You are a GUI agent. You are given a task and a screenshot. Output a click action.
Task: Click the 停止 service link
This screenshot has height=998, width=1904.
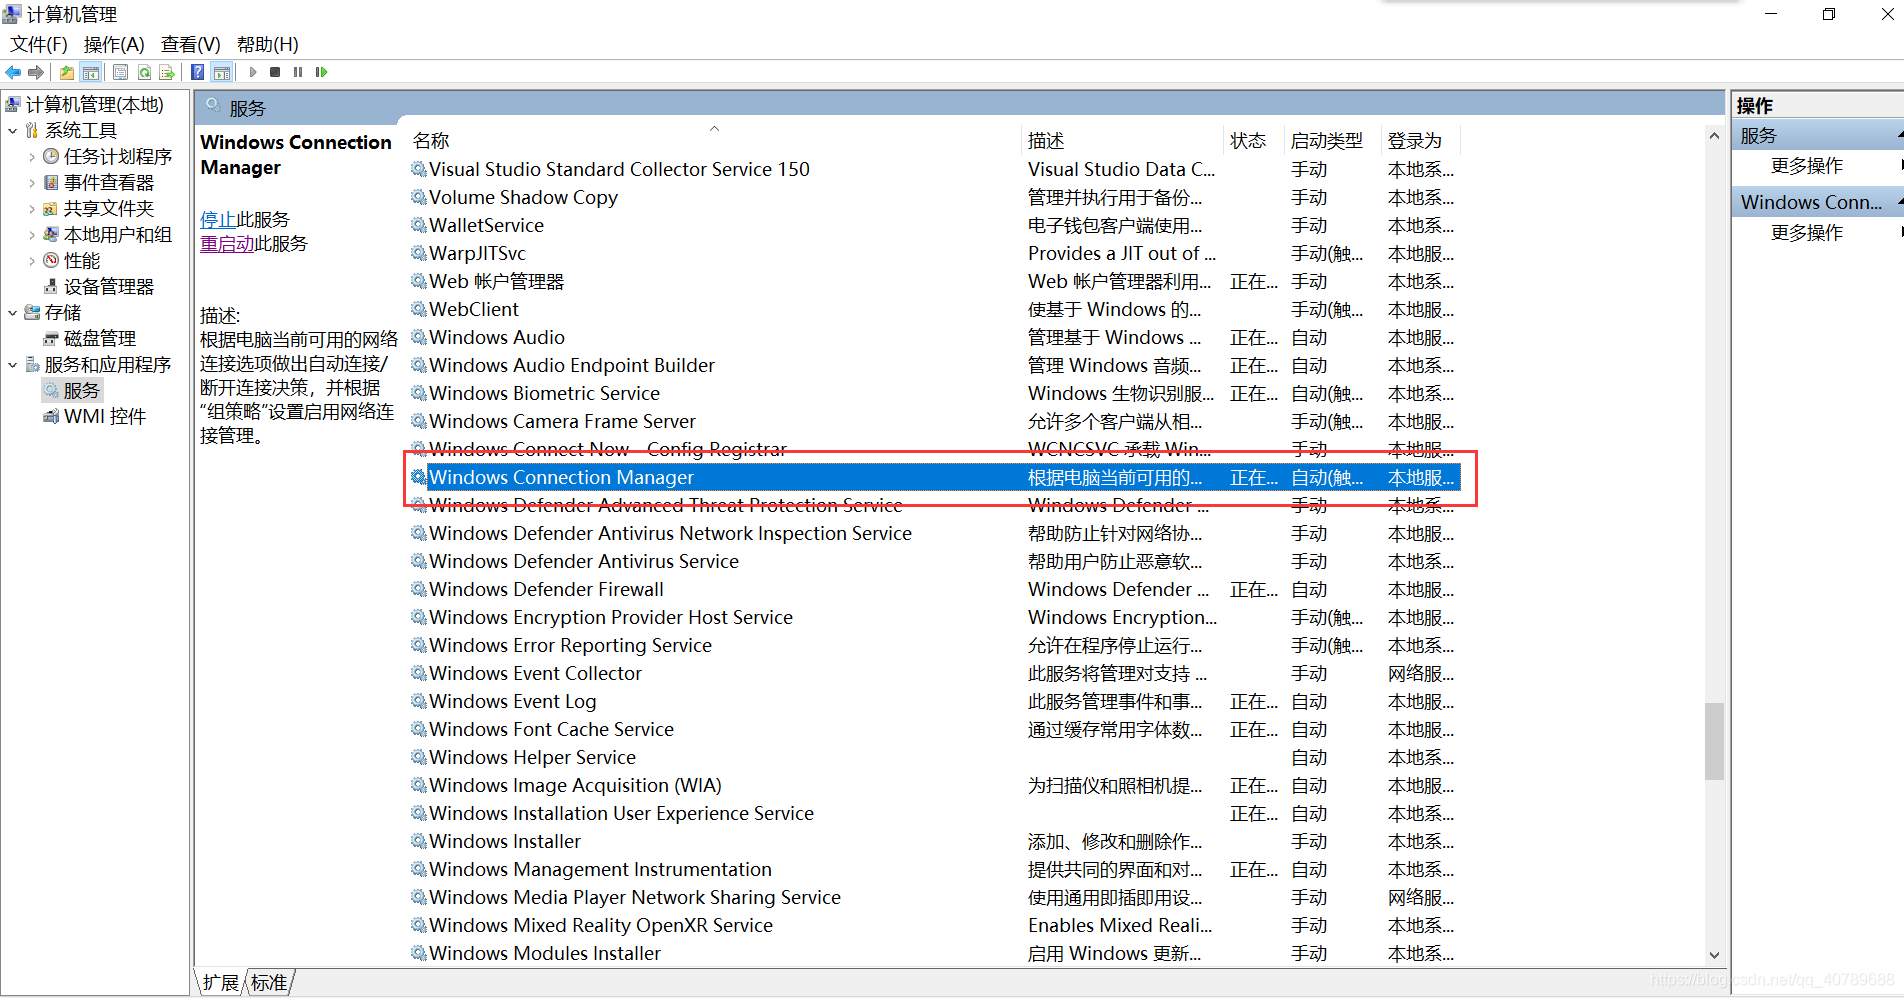(218, 219)
